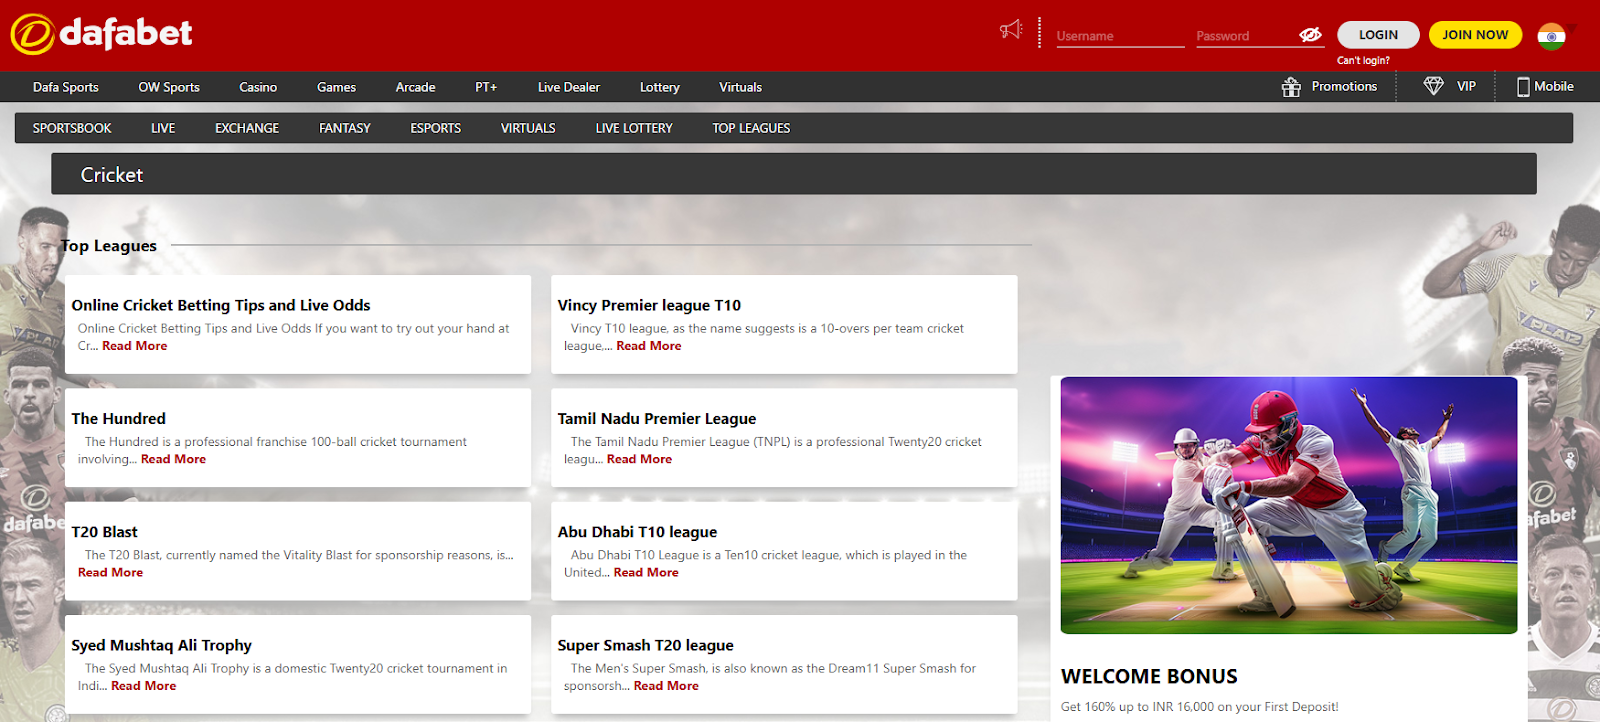Click the LOGIN button
1600x722 pixels.
point(1378,35)
